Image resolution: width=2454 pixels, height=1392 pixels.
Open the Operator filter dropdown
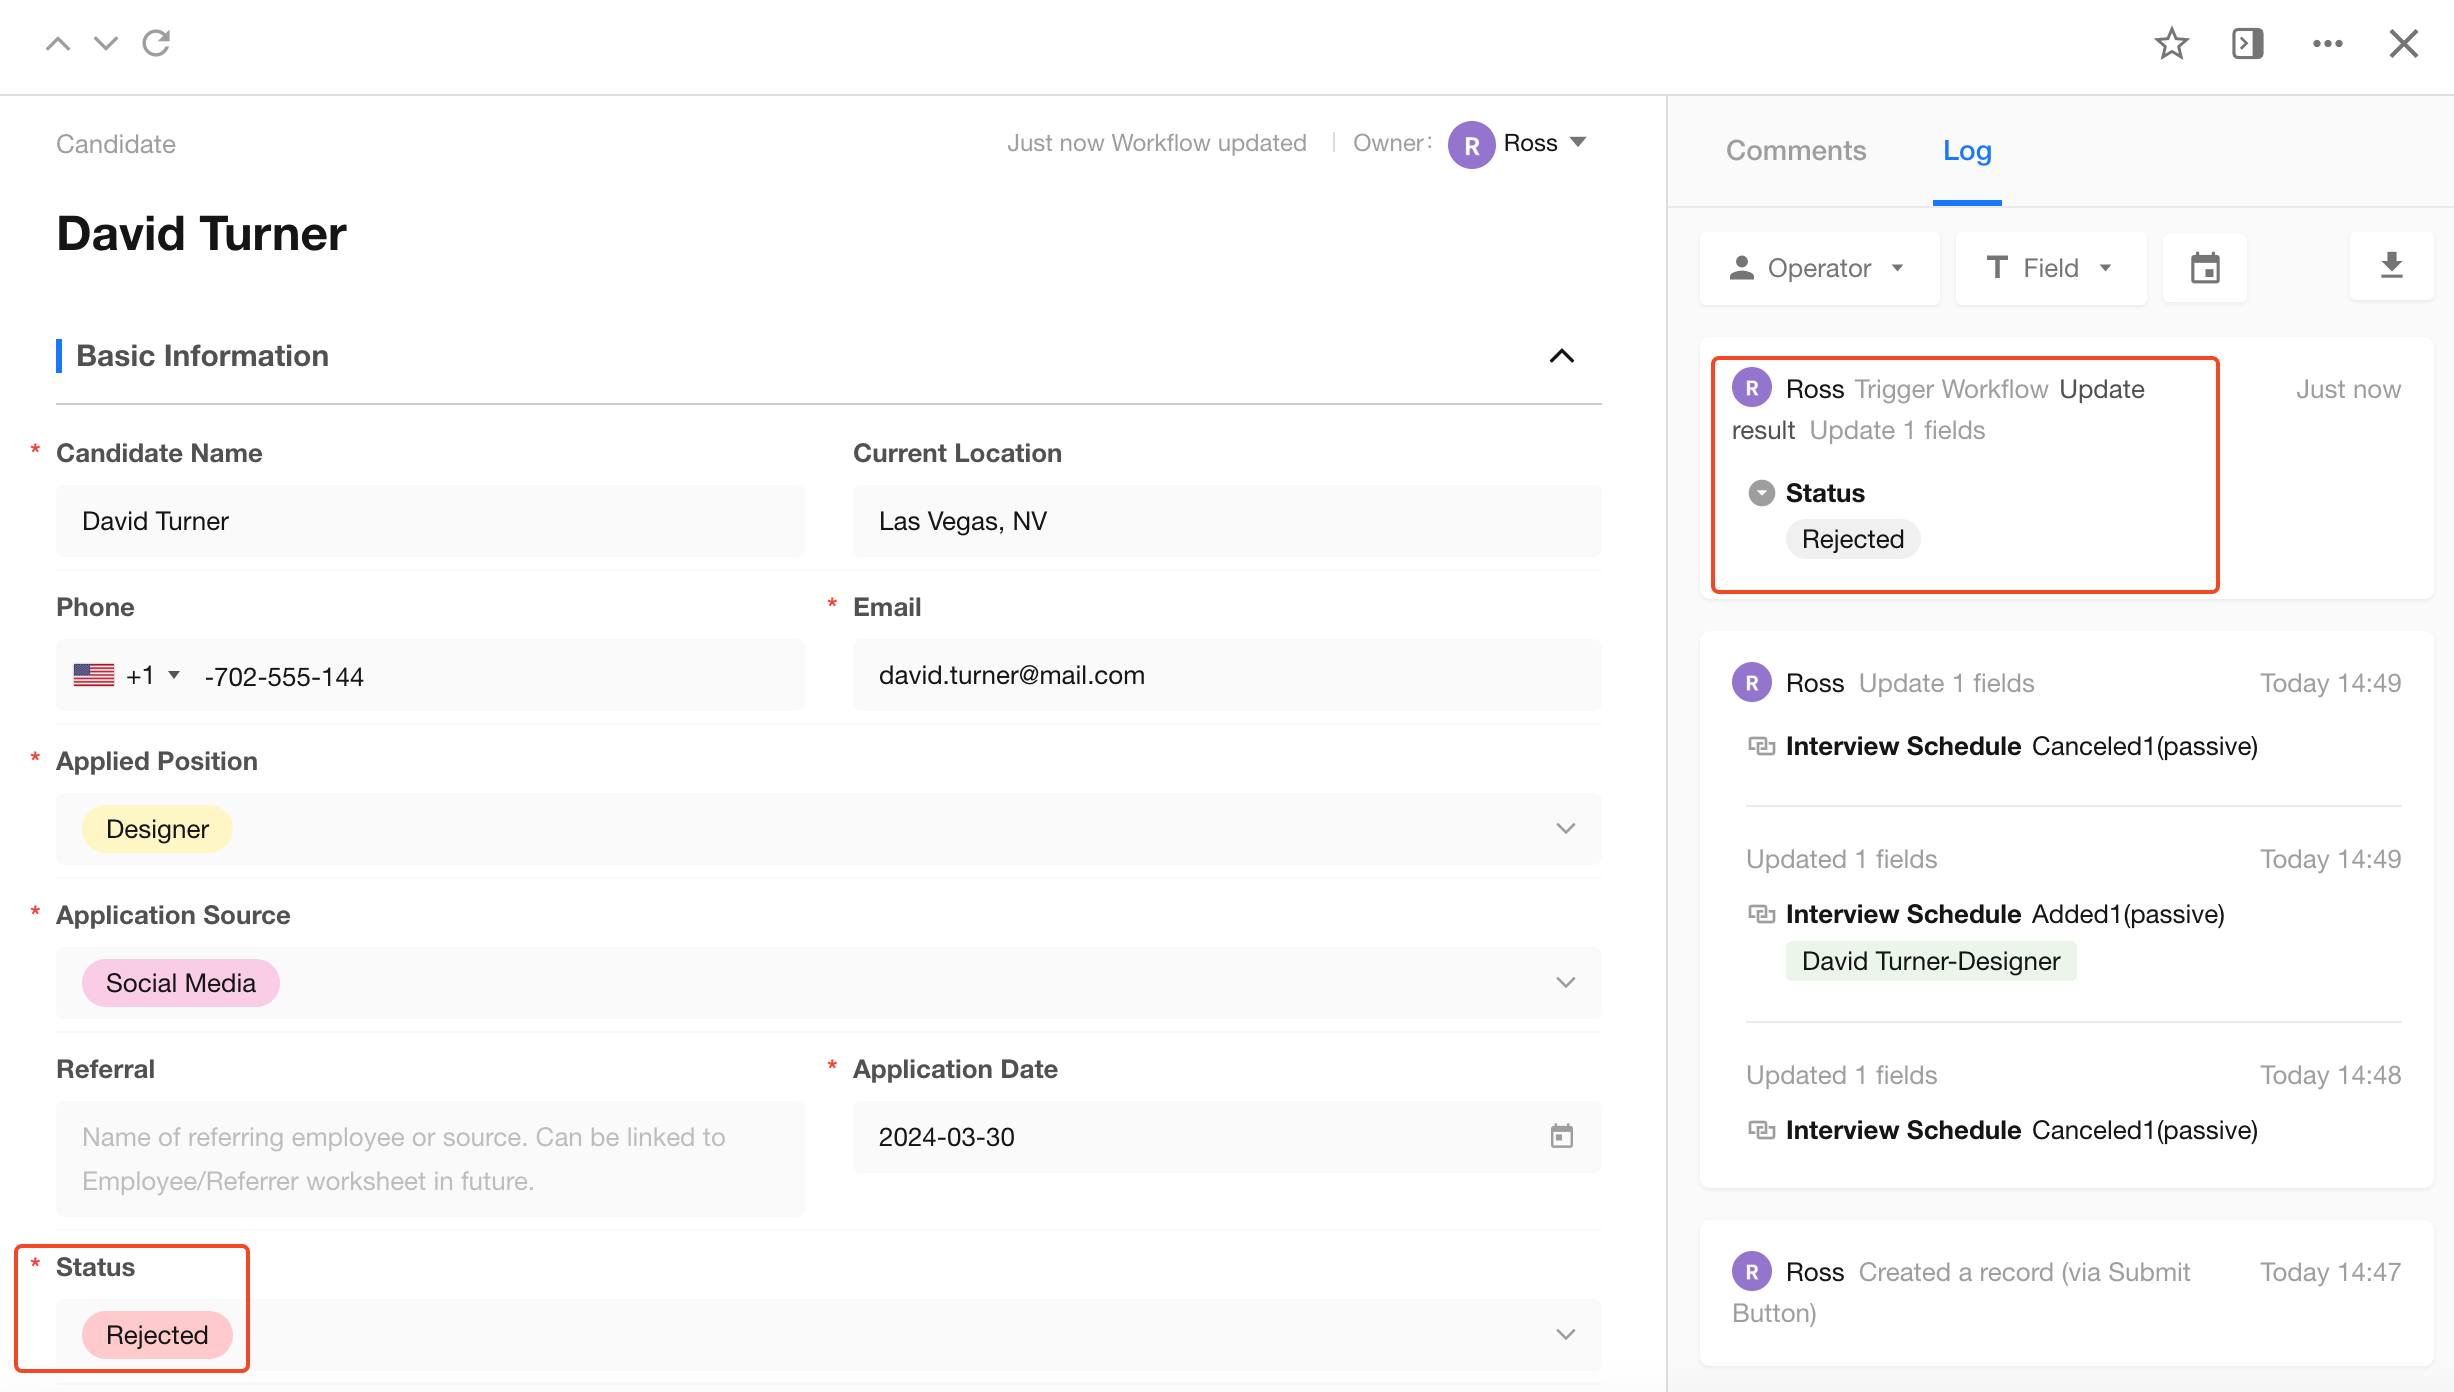(1820, 268)
